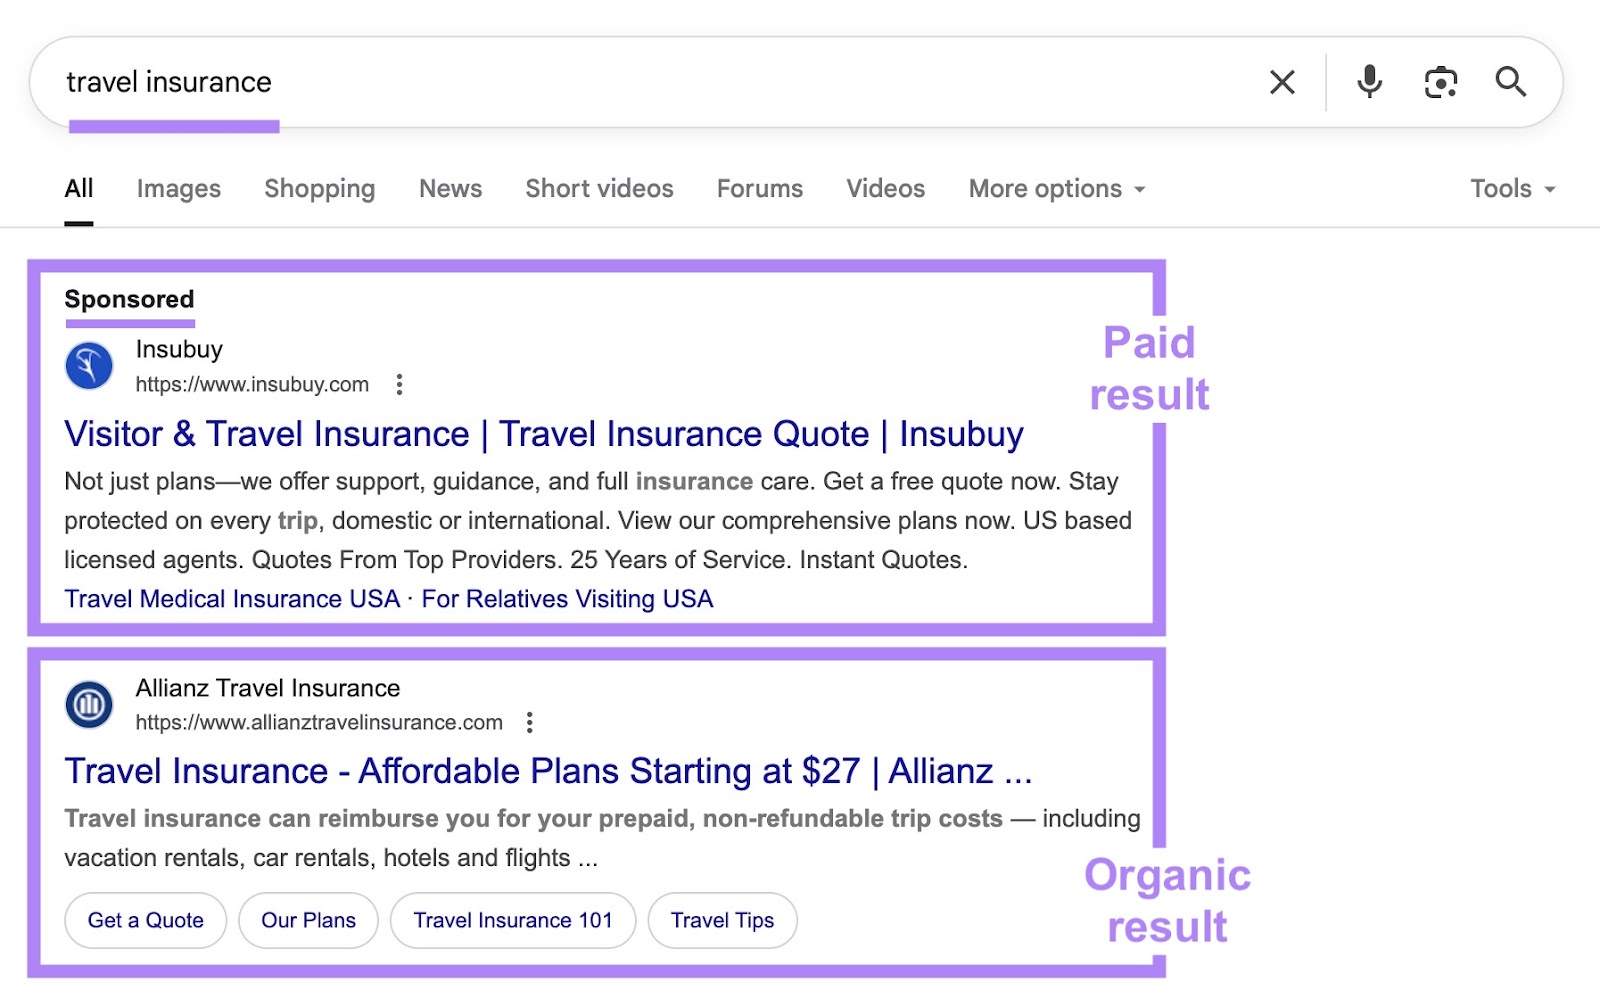
Task: Click the Insubuy site logo icon
Action: tap(89, 366)
